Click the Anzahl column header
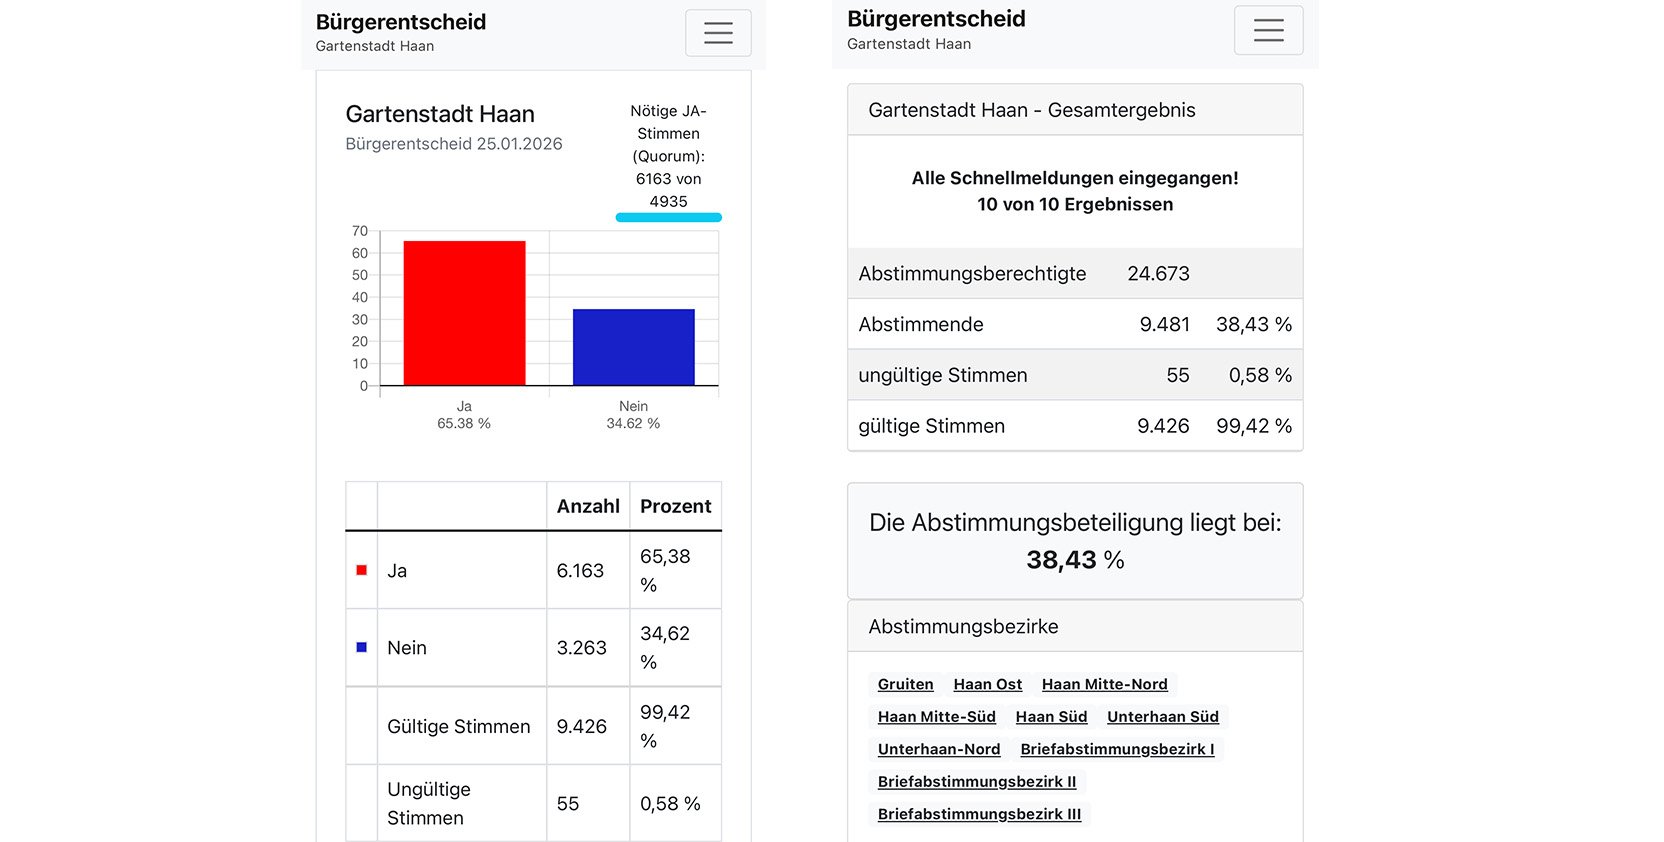This screenshot has height=842, width=1664. point(588,506)
